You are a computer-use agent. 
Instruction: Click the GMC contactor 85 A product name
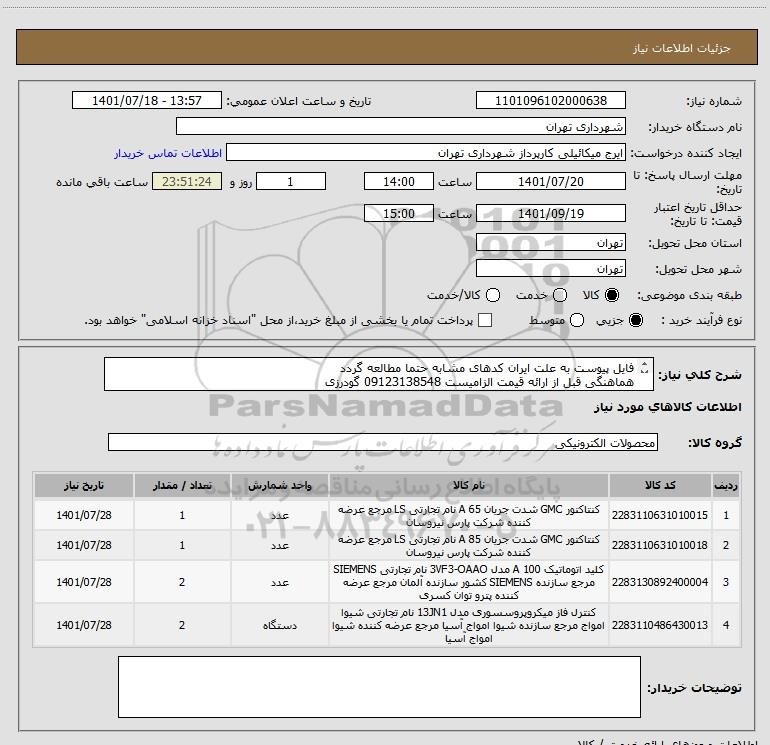(x=468, y=546)
